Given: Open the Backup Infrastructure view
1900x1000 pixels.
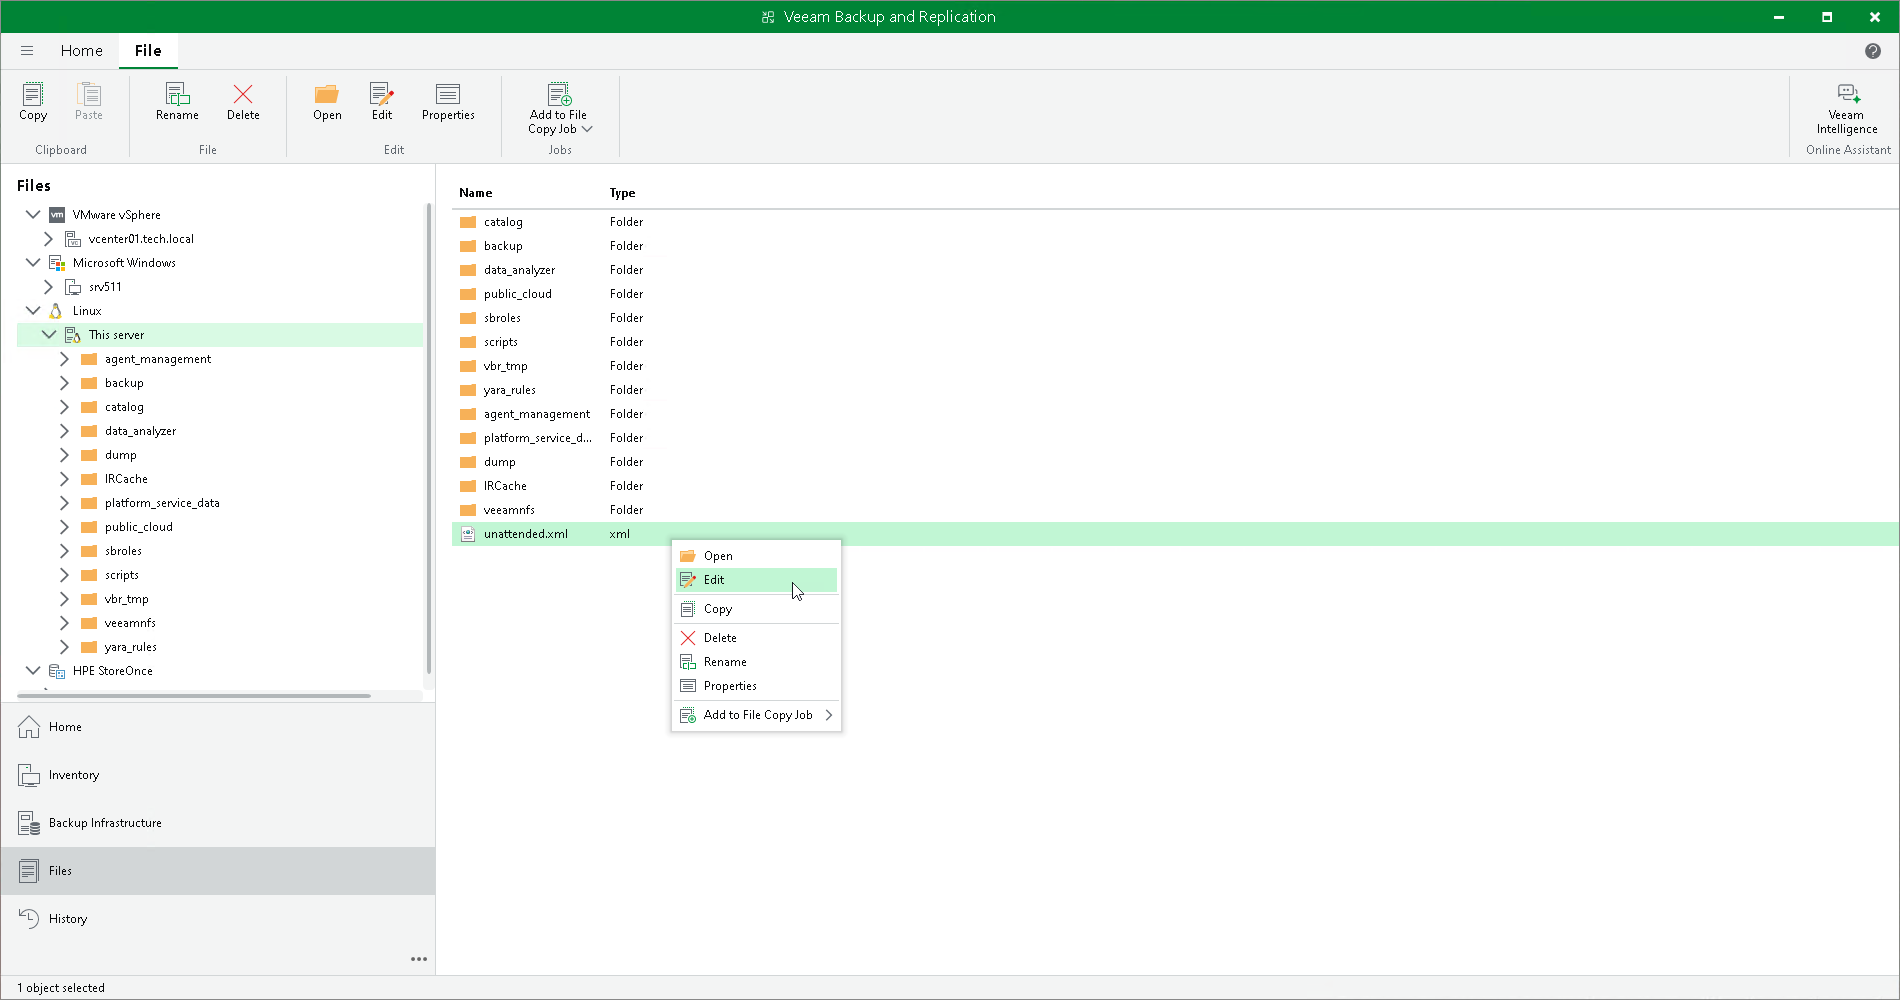Looking at the screenshot, I should (x=218, y=823).
